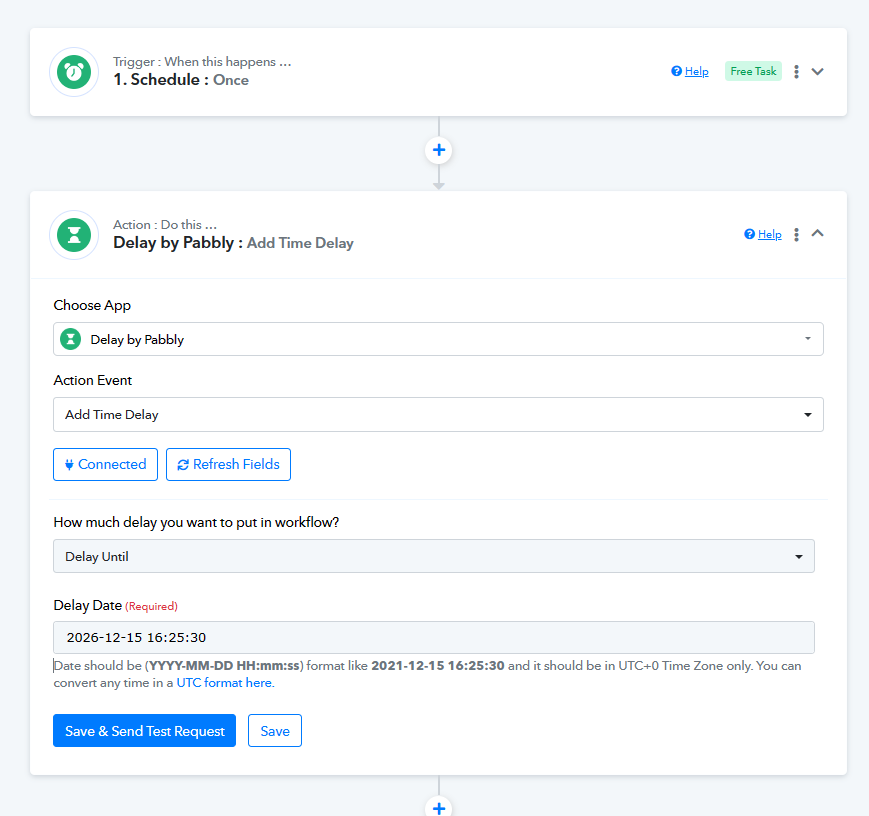Viewport: 869px width, 816px height.
Task: Open the Help link in the Schedule trigger
Action: tap(696, 71)
